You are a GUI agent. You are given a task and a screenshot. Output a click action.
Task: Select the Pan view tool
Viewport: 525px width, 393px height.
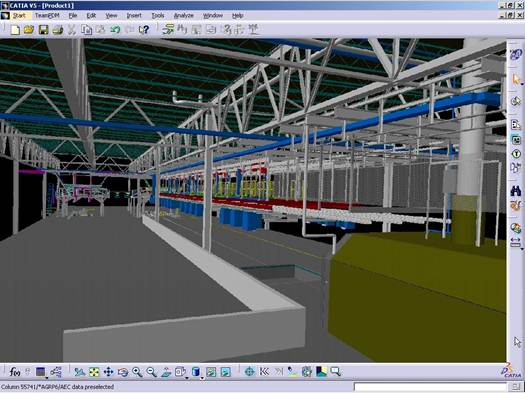108,372
